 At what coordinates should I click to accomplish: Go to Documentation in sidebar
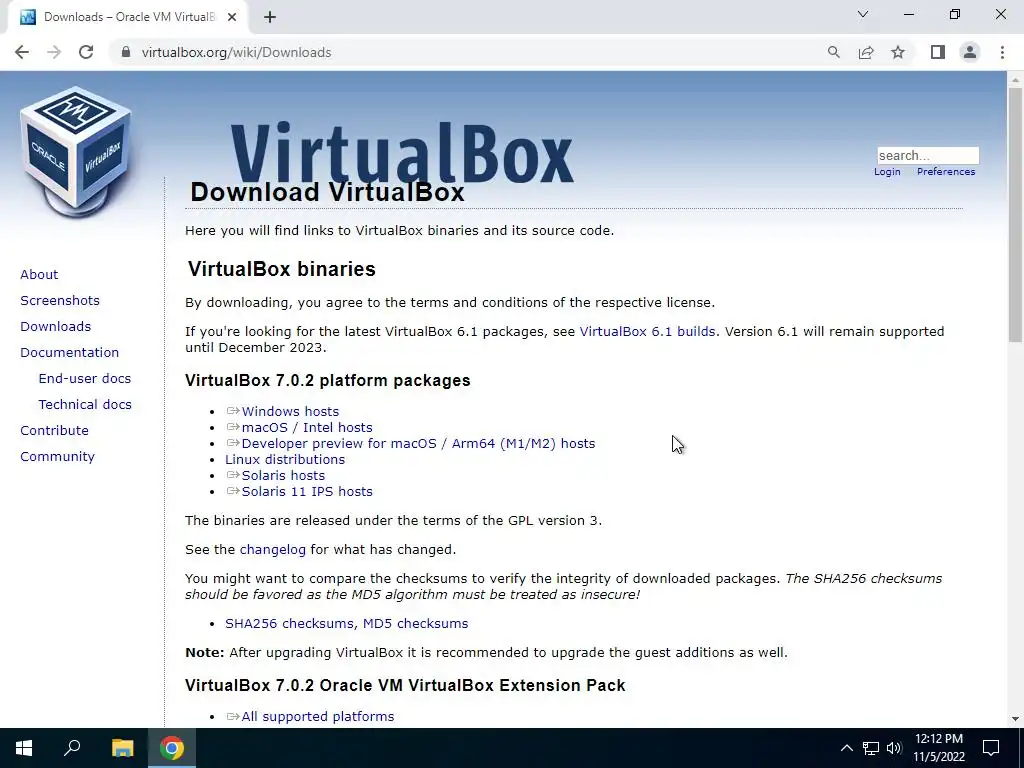(x=69, y=353)
